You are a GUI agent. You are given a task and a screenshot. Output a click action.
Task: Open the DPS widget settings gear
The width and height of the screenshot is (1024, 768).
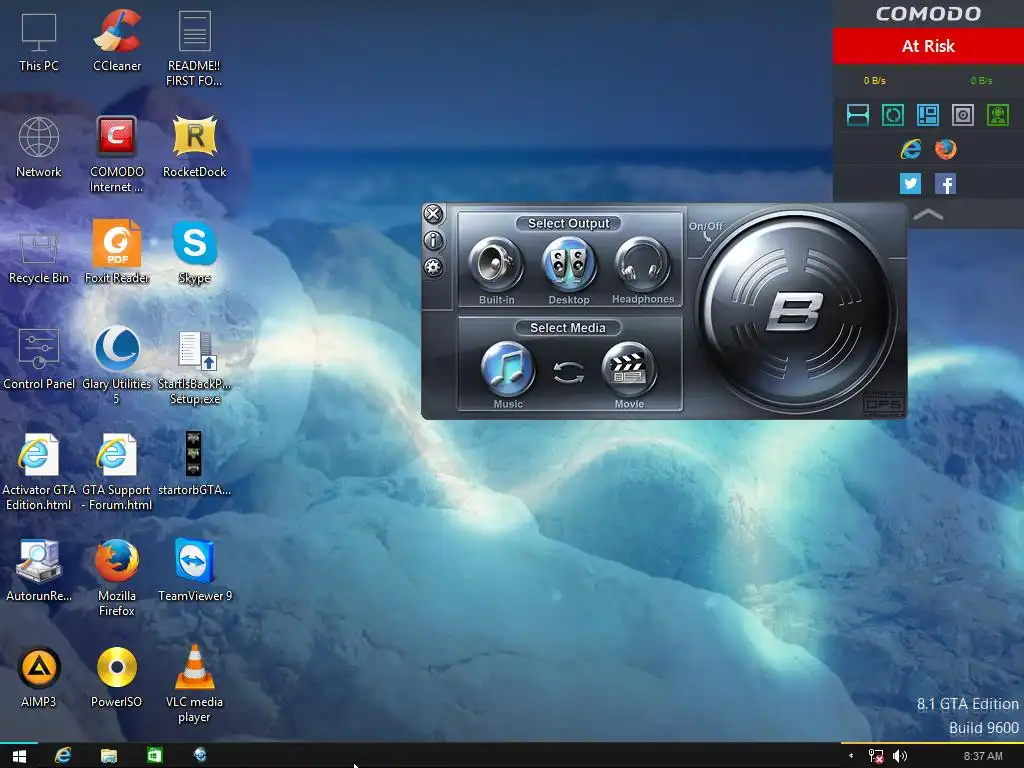tap(433, 266)
